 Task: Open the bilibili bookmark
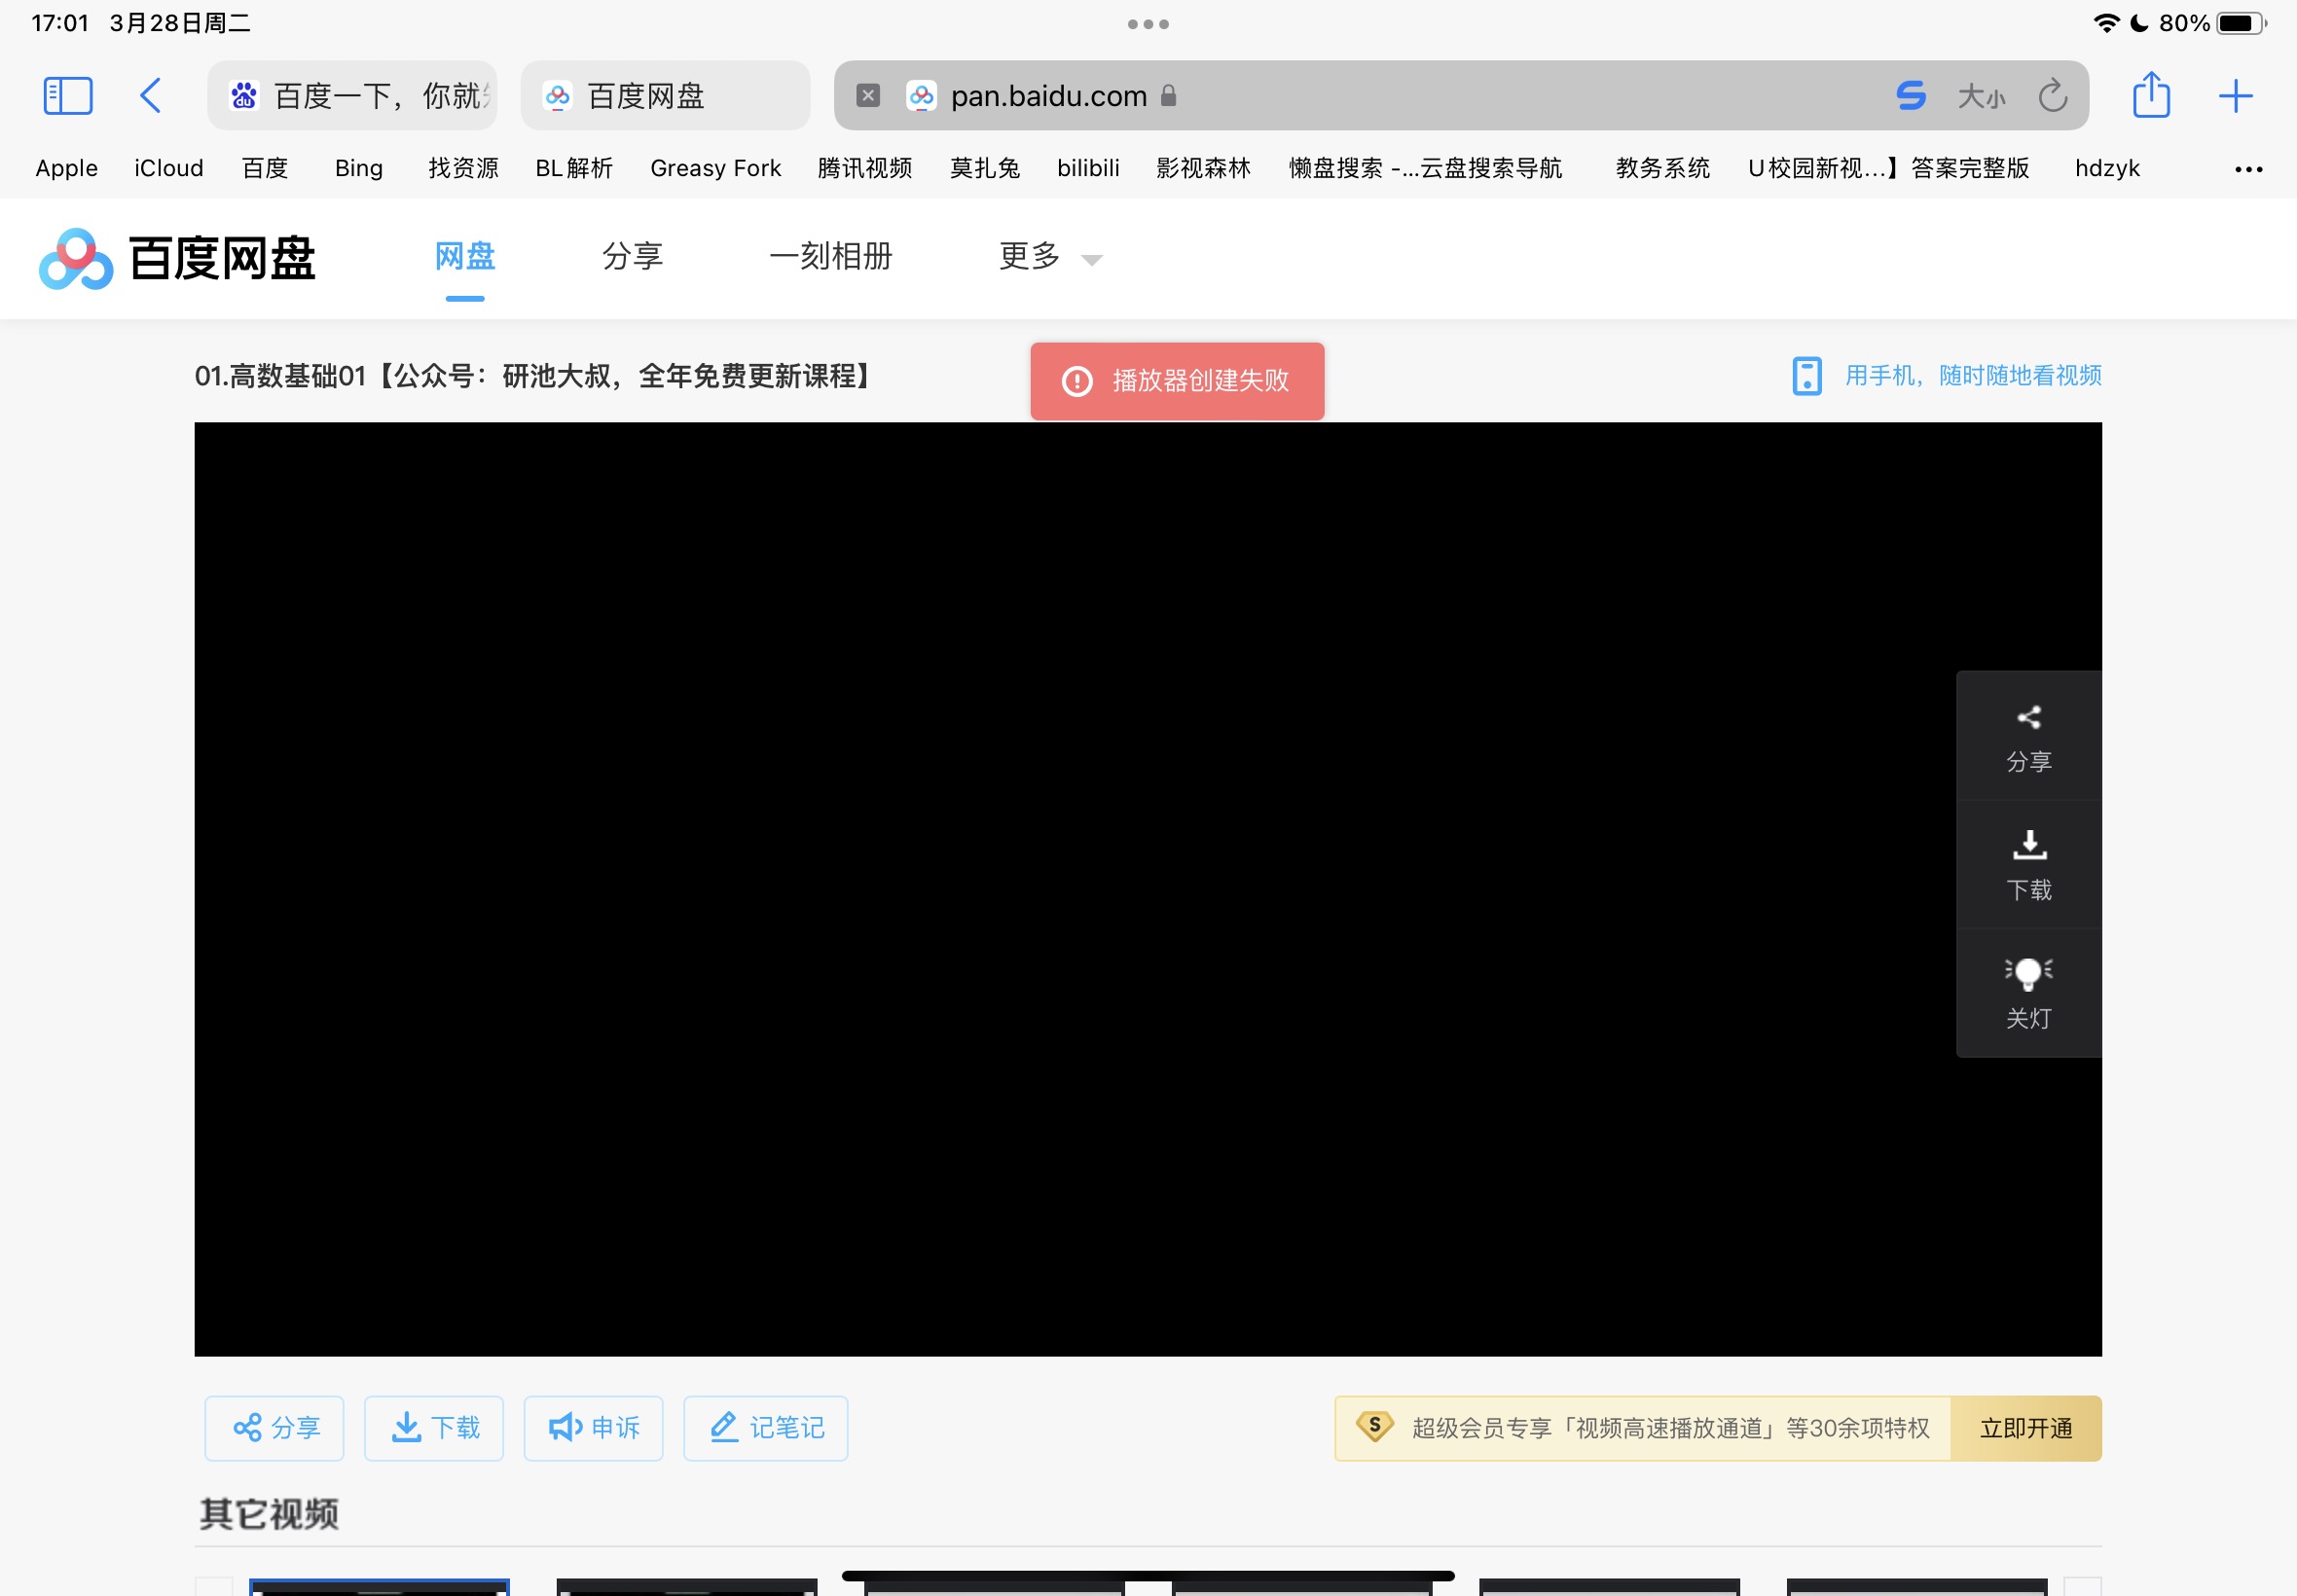tap(1087, 168)
